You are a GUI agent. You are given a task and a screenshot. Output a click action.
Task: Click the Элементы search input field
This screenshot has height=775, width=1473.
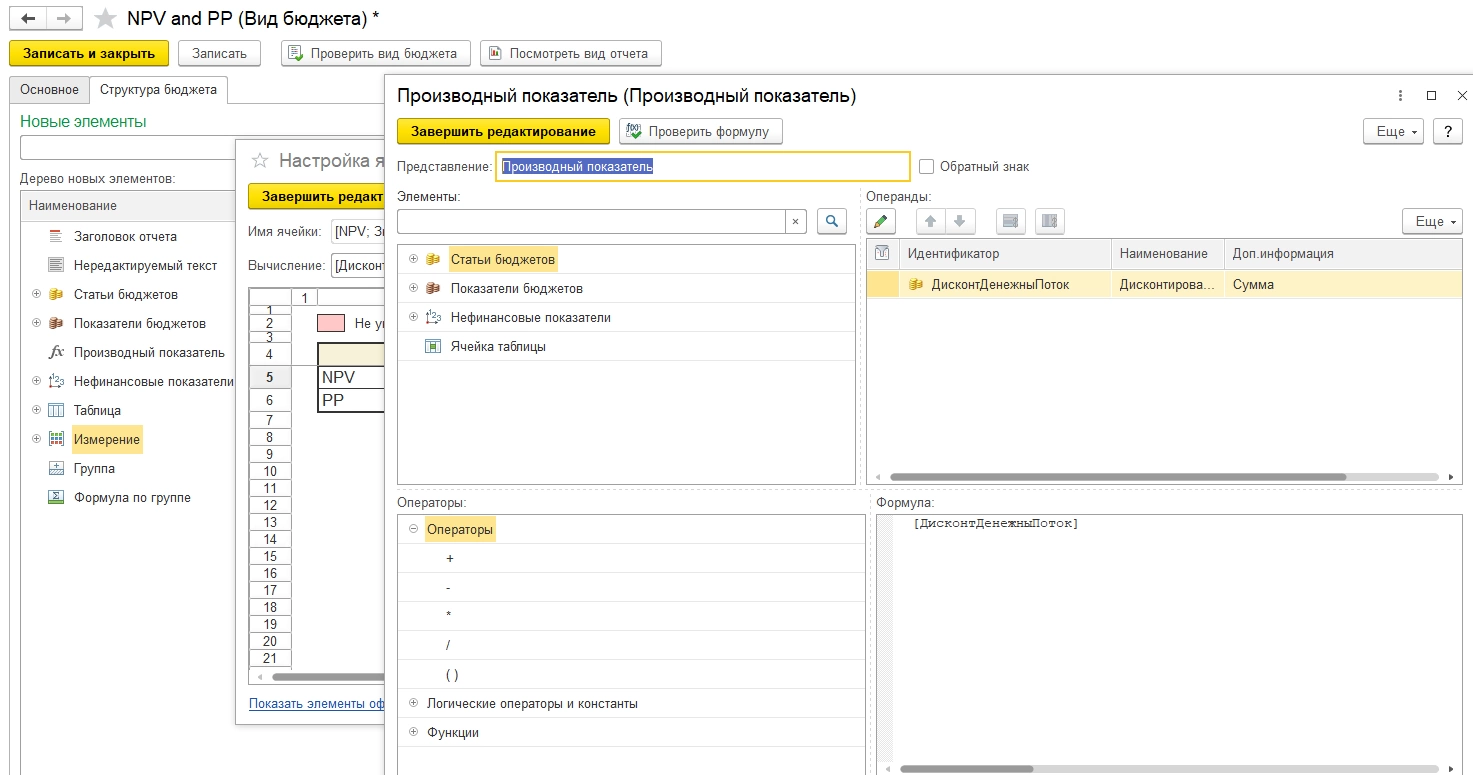tap(591, 221)
